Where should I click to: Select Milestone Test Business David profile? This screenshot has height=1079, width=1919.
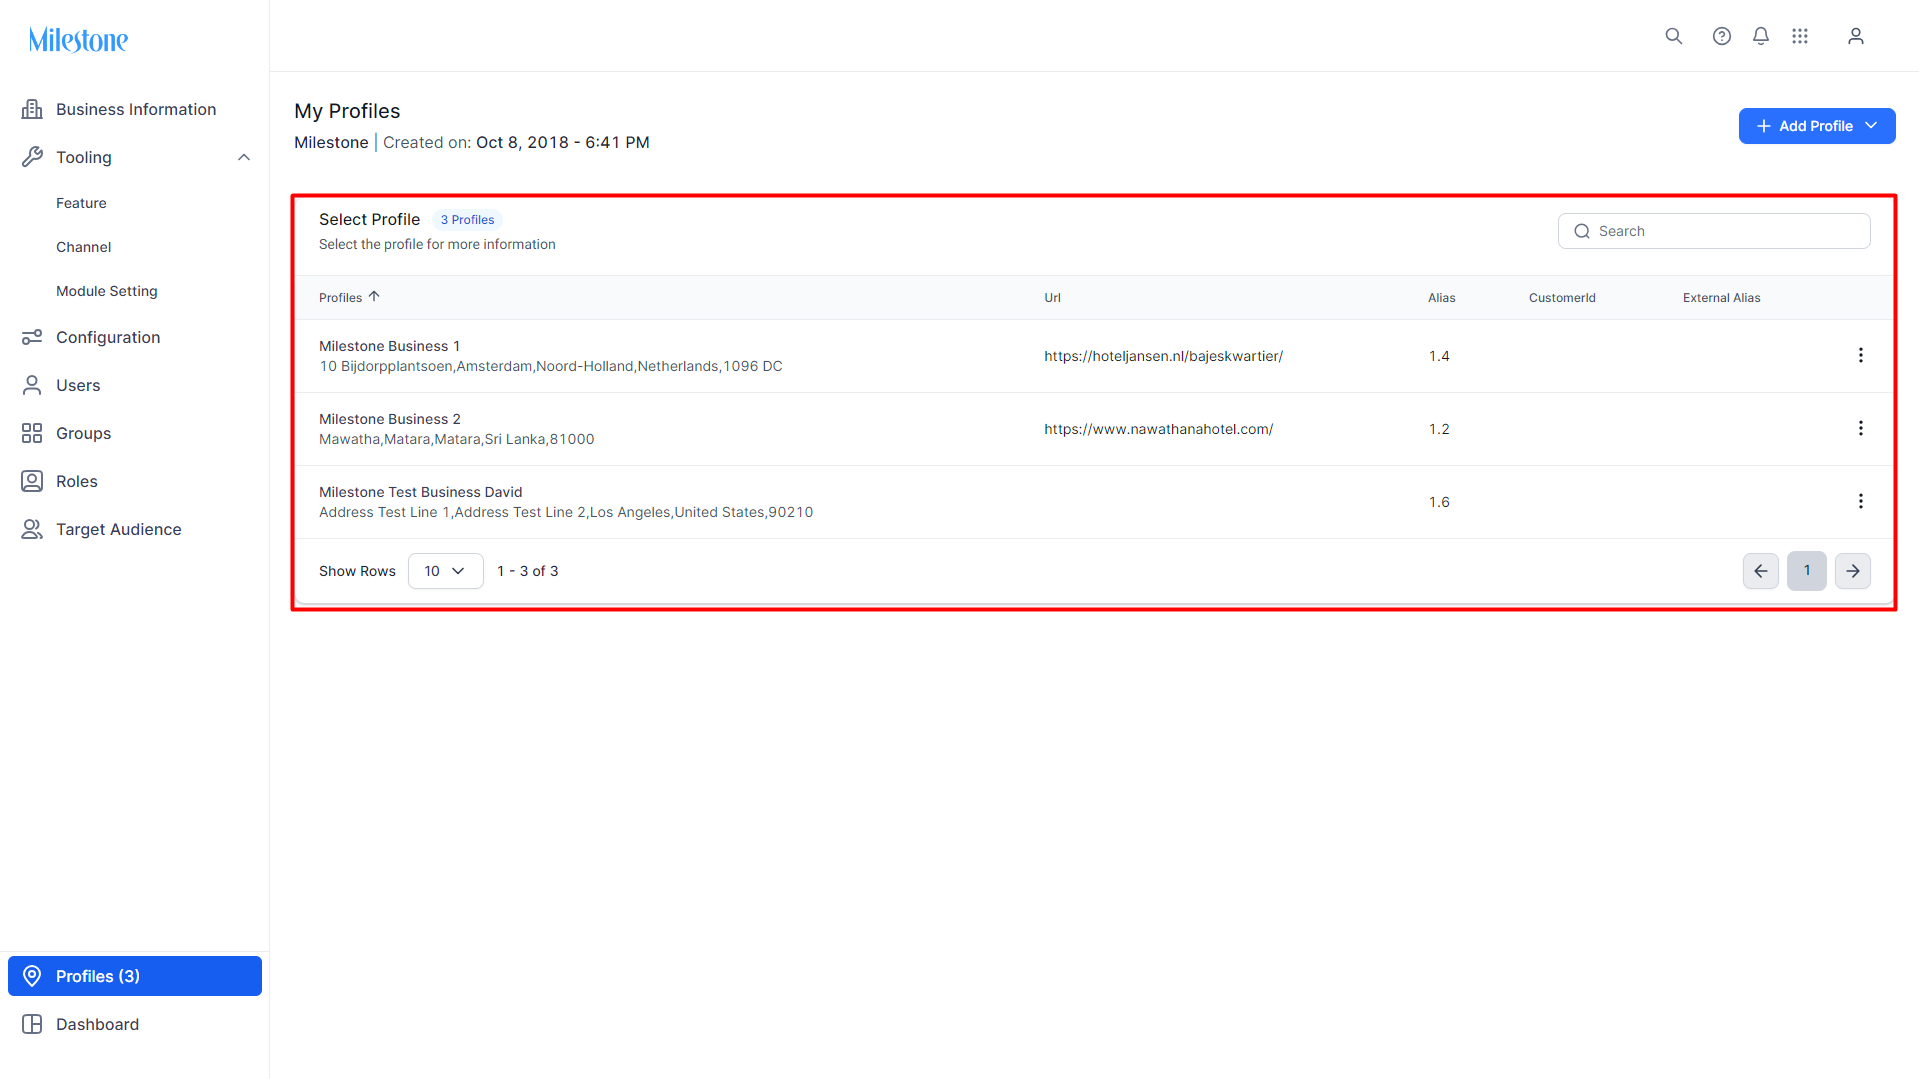[420, 492]
